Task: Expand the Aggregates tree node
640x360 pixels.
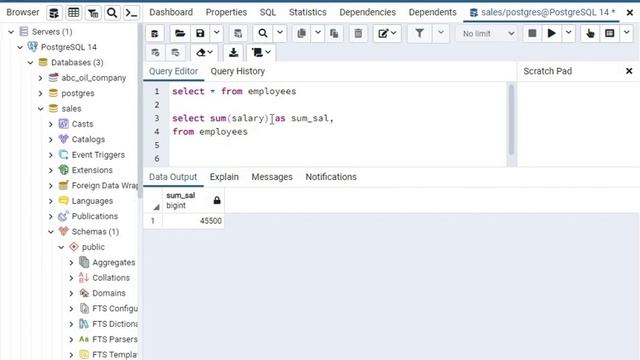Action: click(71, 263)
